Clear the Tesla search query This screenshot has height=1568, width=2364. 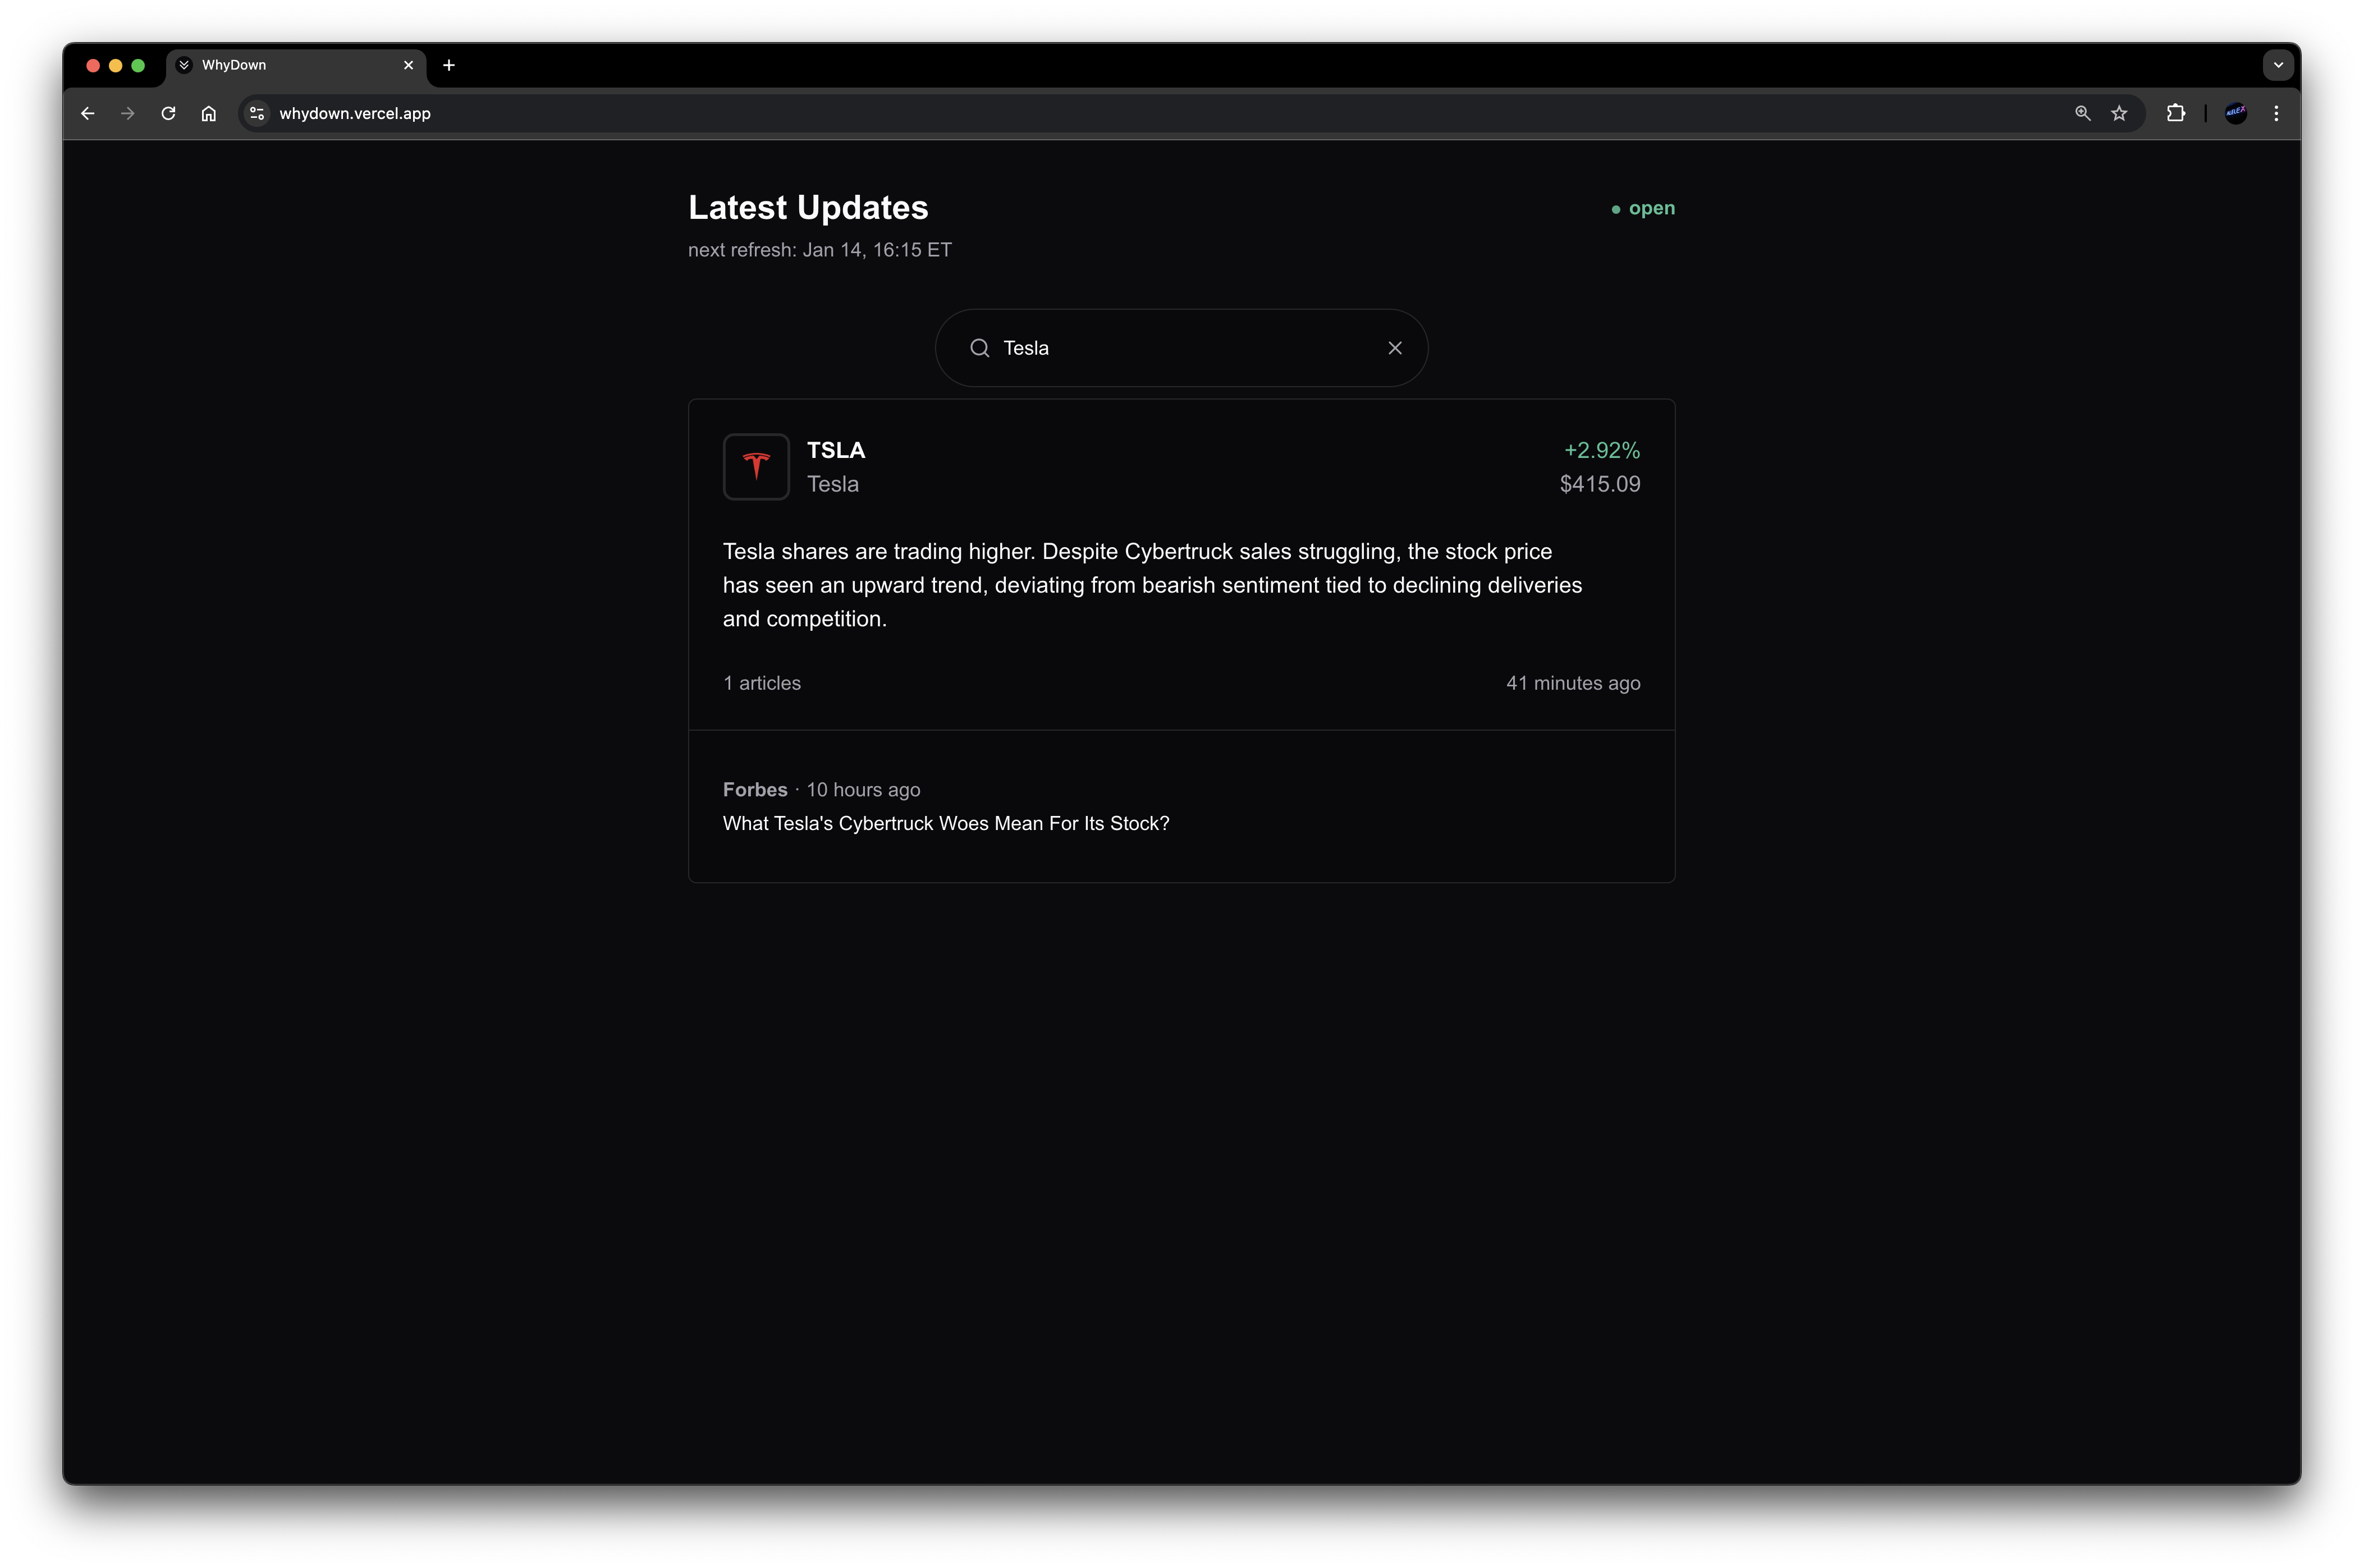[1395, 348]
